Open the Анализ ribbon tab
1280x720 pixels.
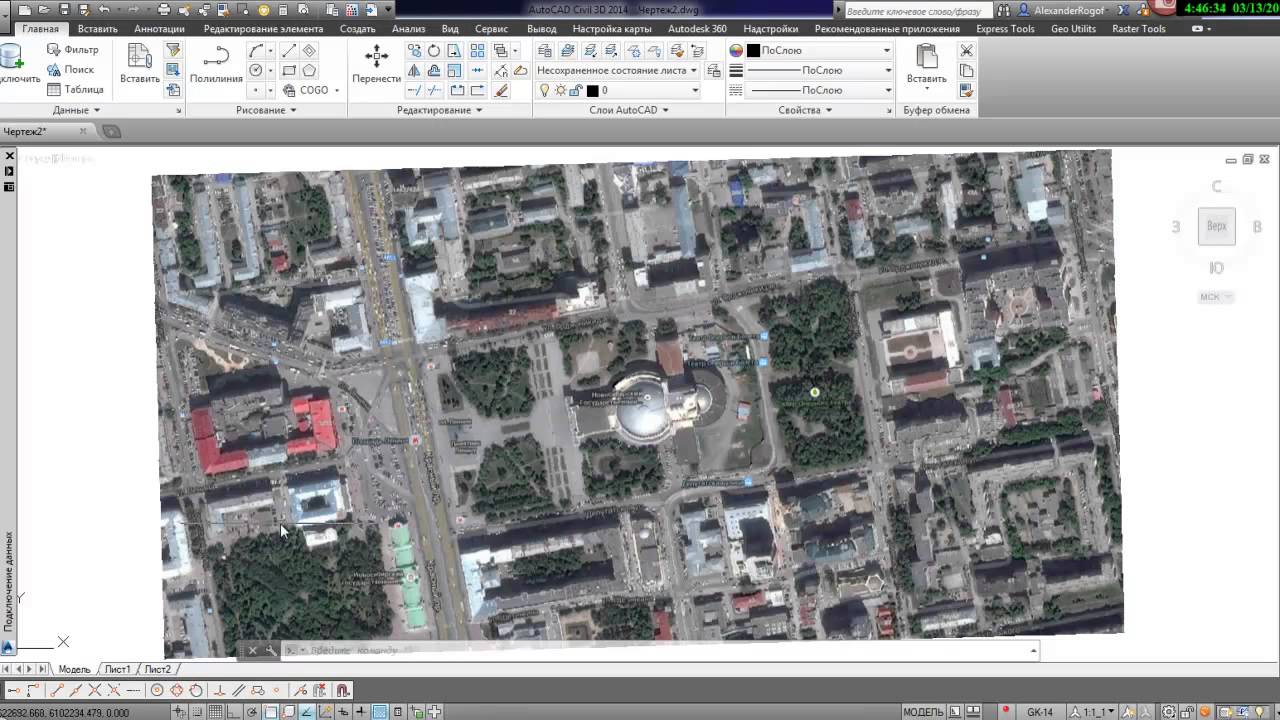pos(409,29)
